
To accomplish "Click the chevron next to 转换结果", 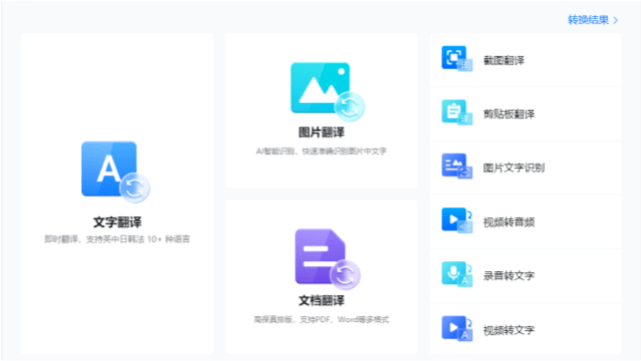I will (616, 20).
